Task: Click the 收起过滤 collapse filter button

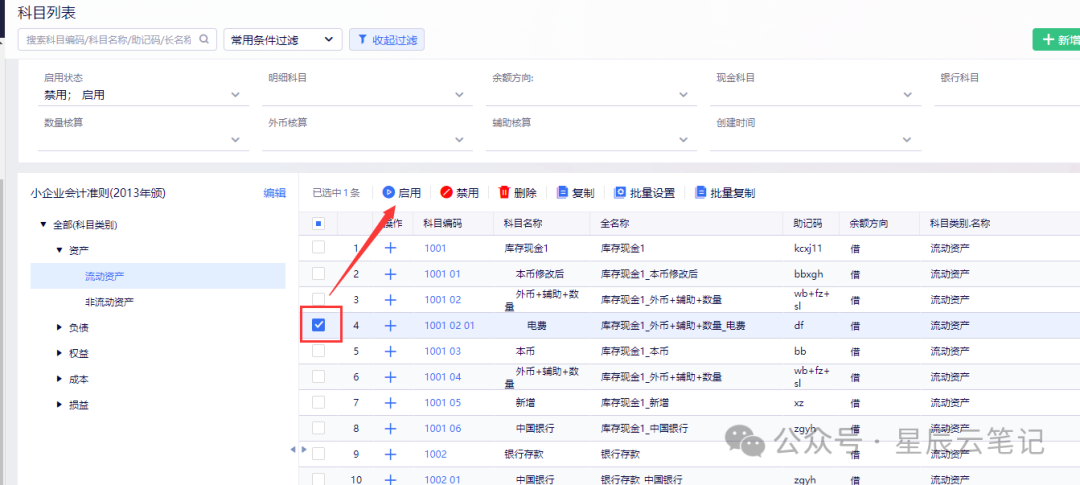Action: (x=387, y=40)
